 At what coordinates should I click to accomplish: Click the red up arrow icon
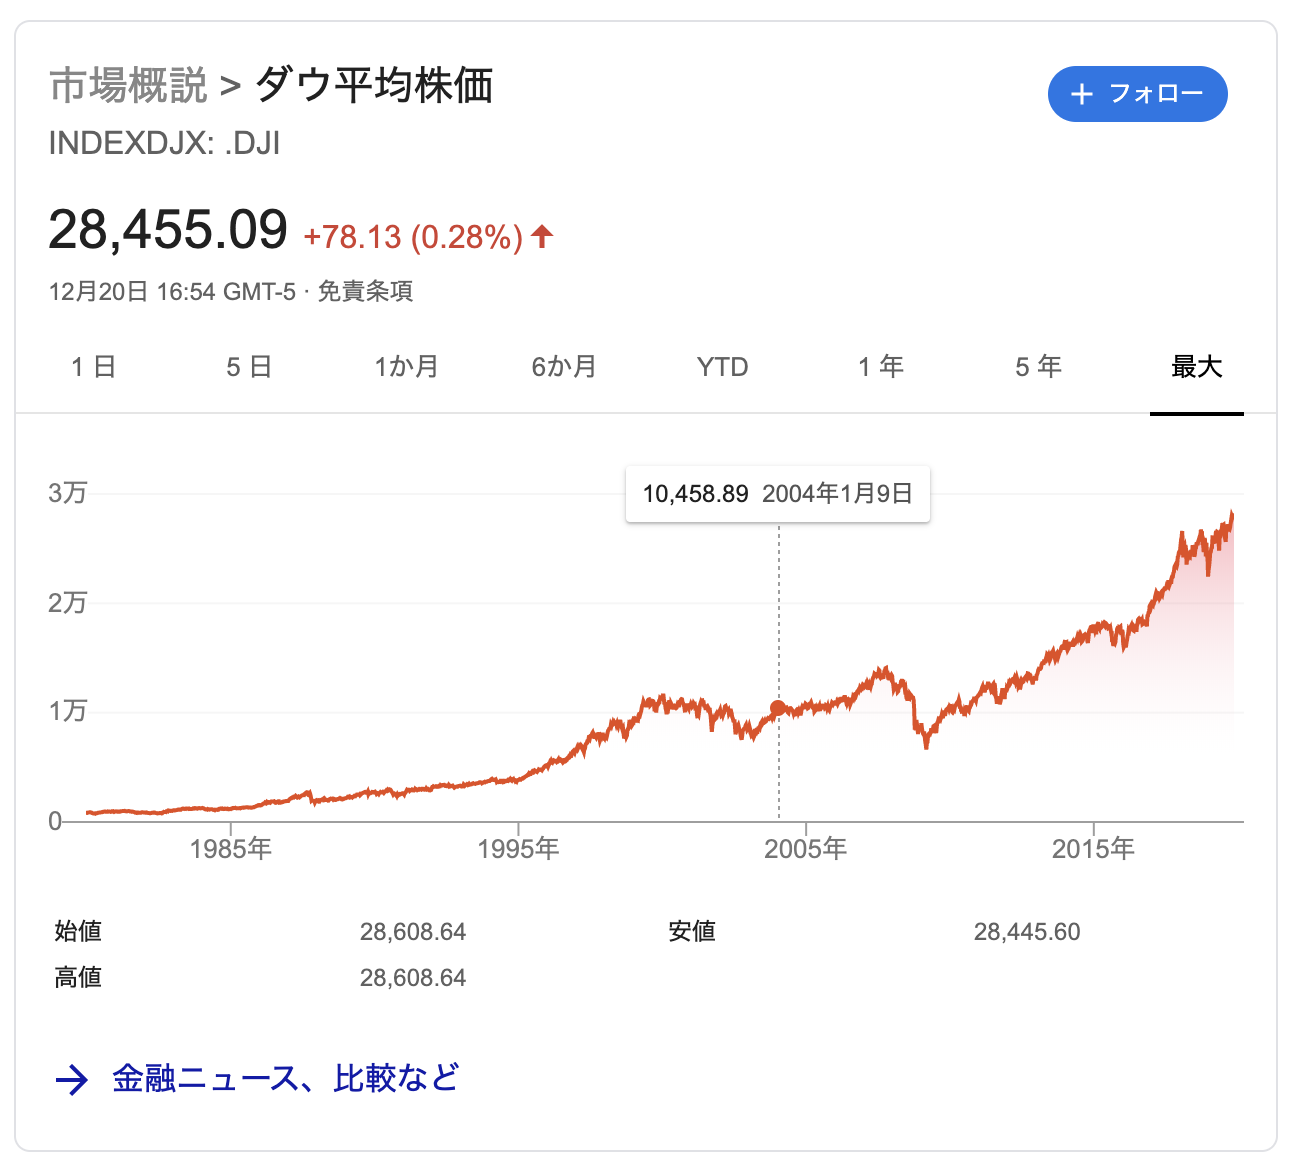(542, 237)
